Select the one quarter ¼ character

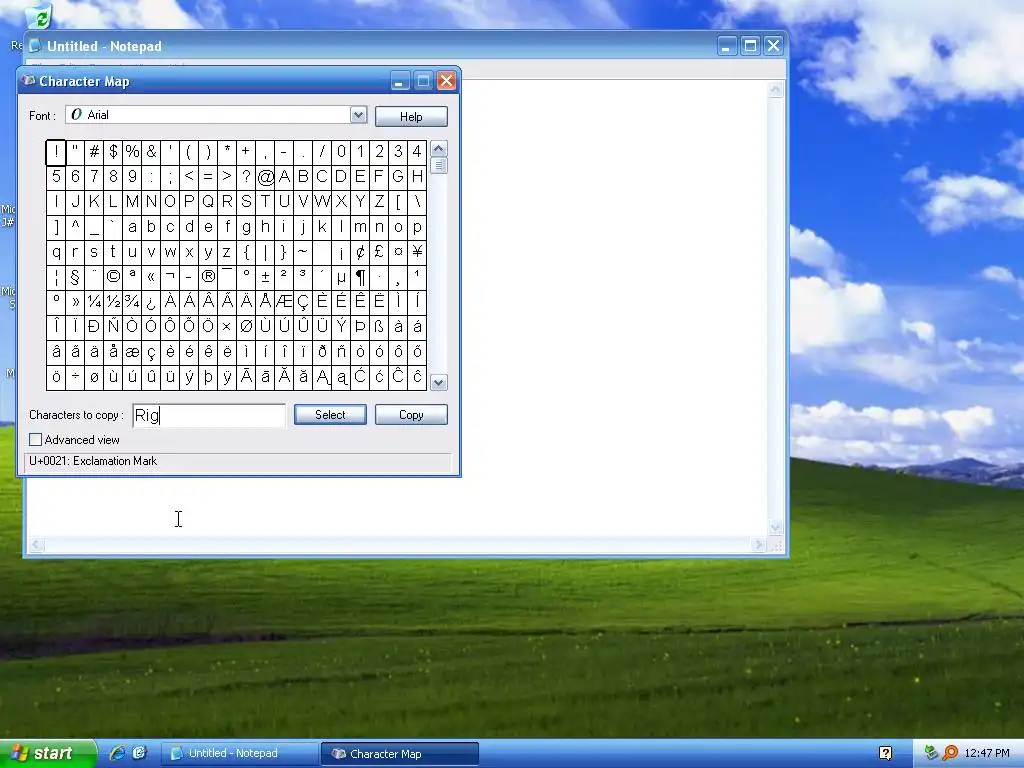(x=94, y=302)
